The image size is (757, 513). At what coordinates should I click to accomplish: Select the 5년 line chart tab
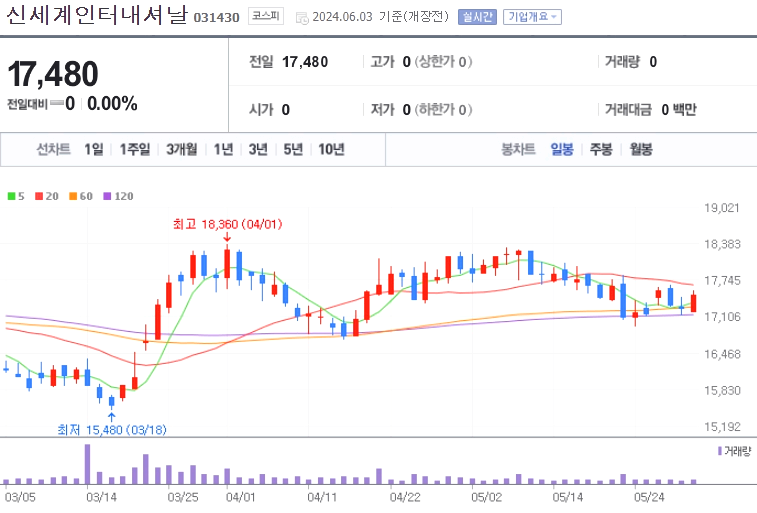(x=293, y=150)
